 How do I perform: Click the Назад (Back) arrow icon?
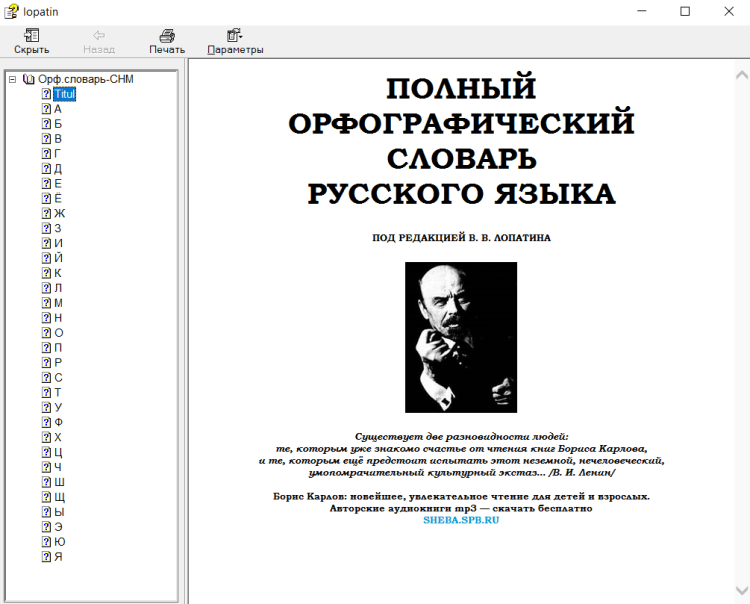click(x=99, y=35)
